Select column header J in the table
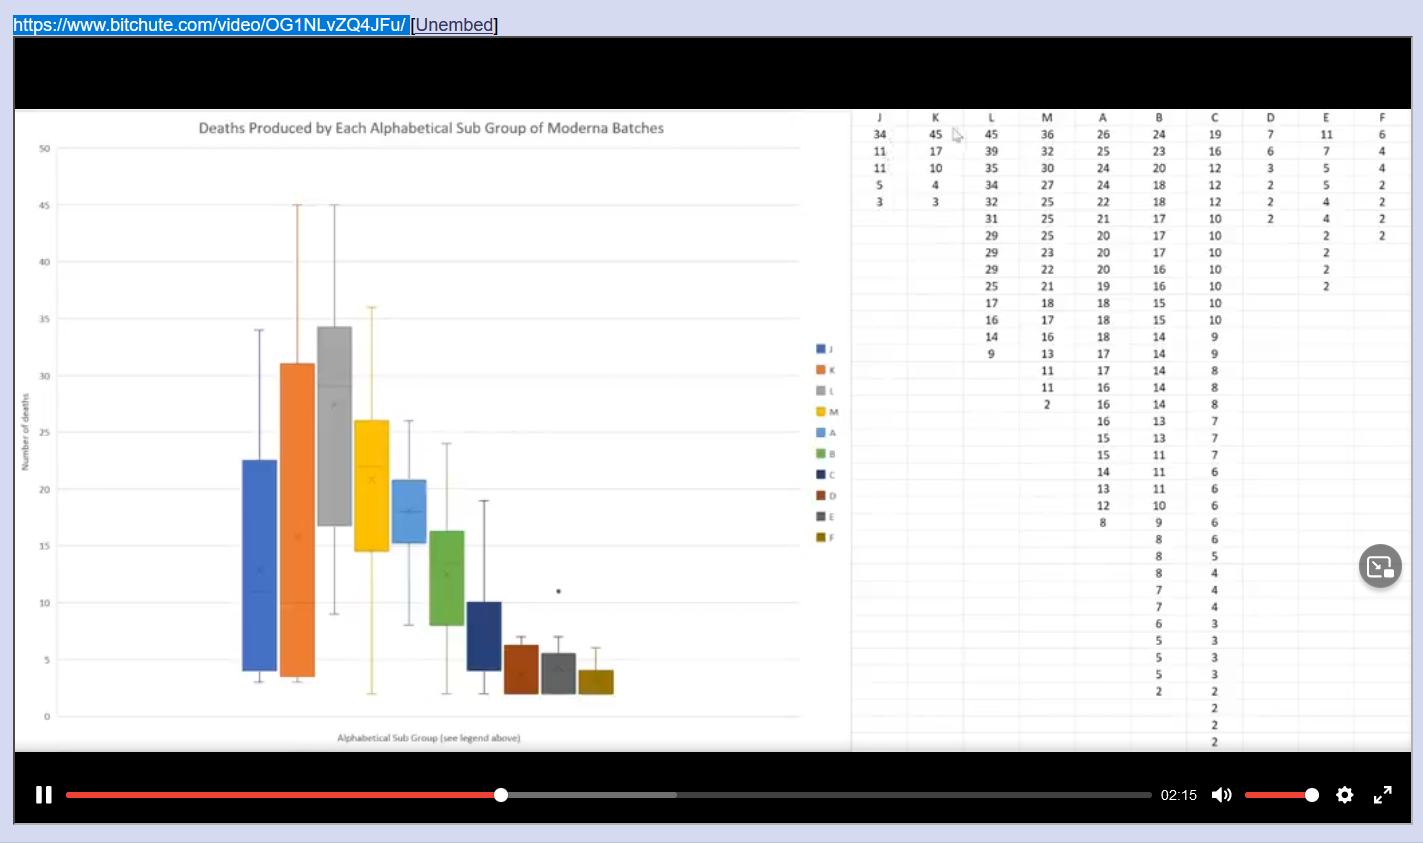Viewport: 1423px width, 843px height. click(x=880, y=118)
